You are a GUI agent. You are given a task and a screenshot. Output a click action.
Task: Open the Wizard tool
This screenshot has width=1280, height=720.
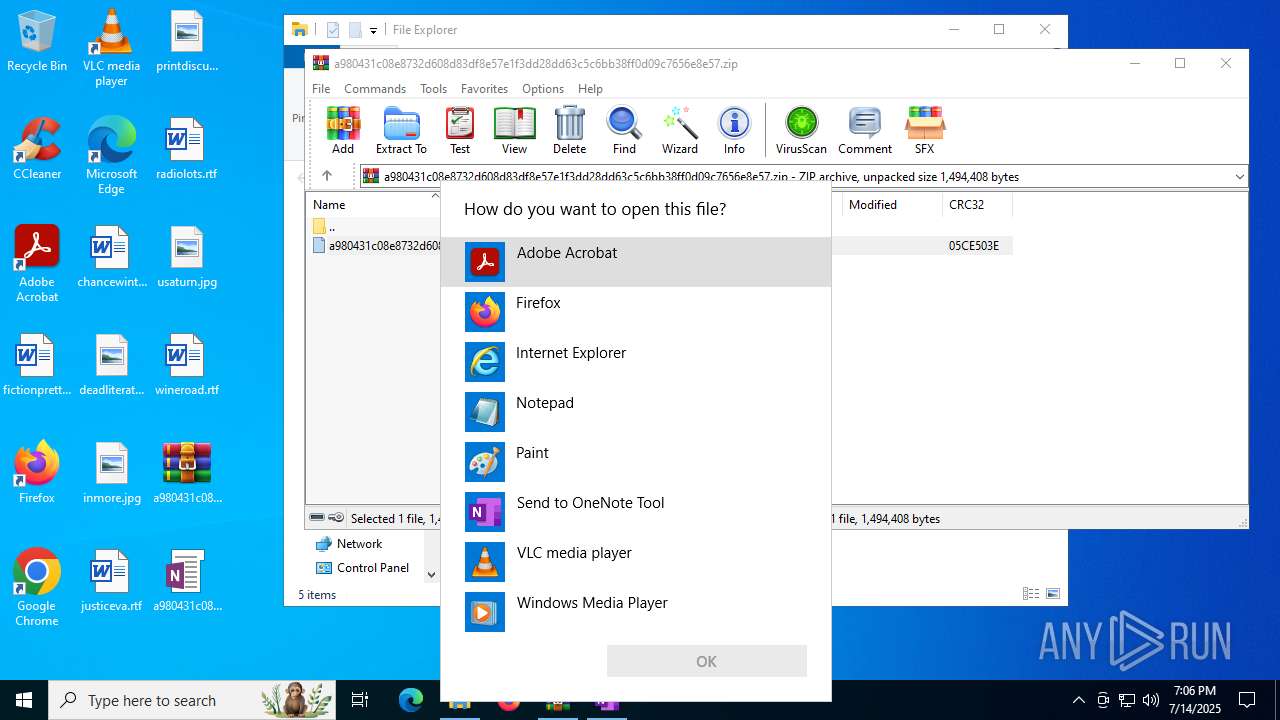679,131
